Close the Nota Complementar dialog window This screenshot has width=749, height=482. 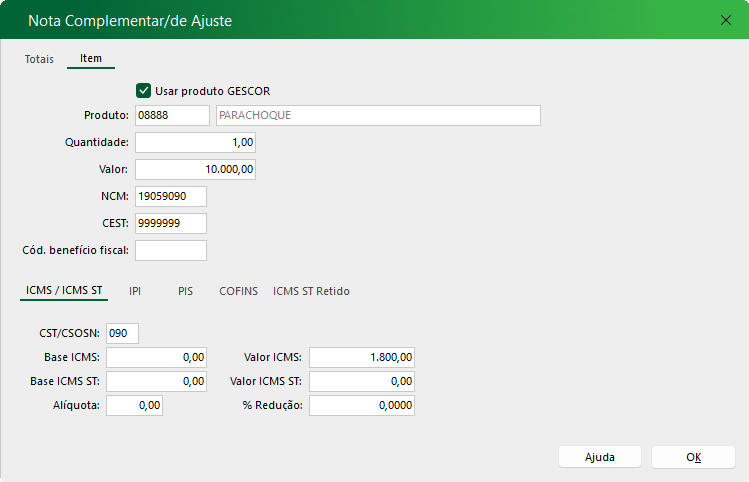(725, 19)
